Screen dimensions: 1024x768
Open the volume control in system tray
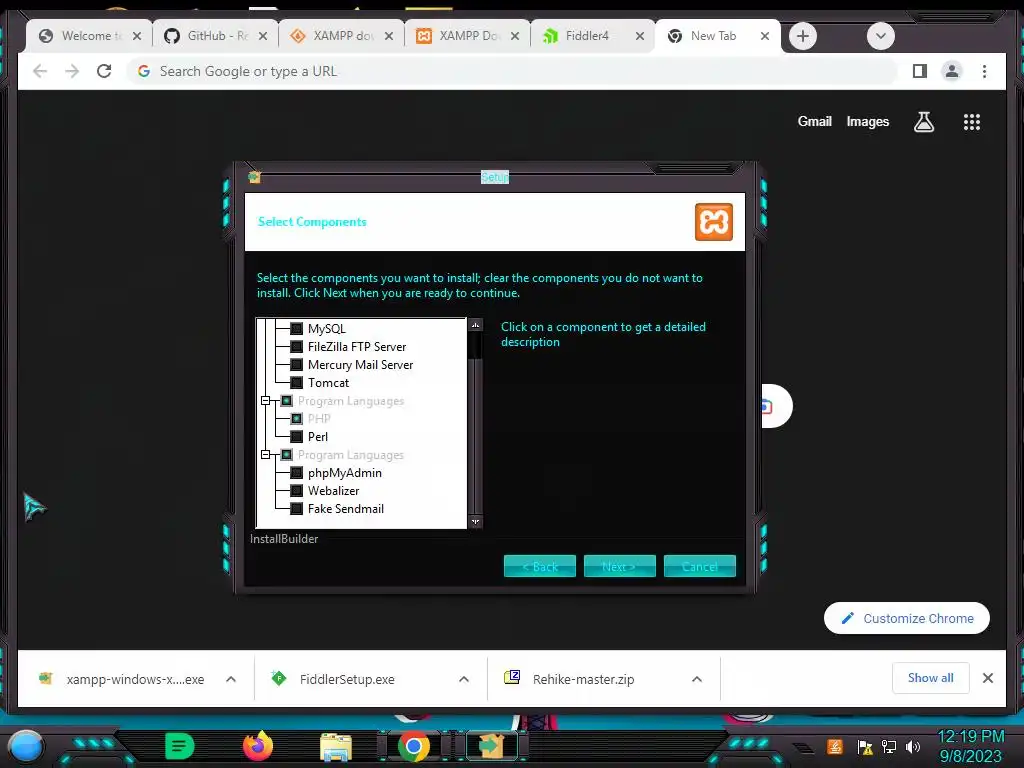[x=913, y=746]
